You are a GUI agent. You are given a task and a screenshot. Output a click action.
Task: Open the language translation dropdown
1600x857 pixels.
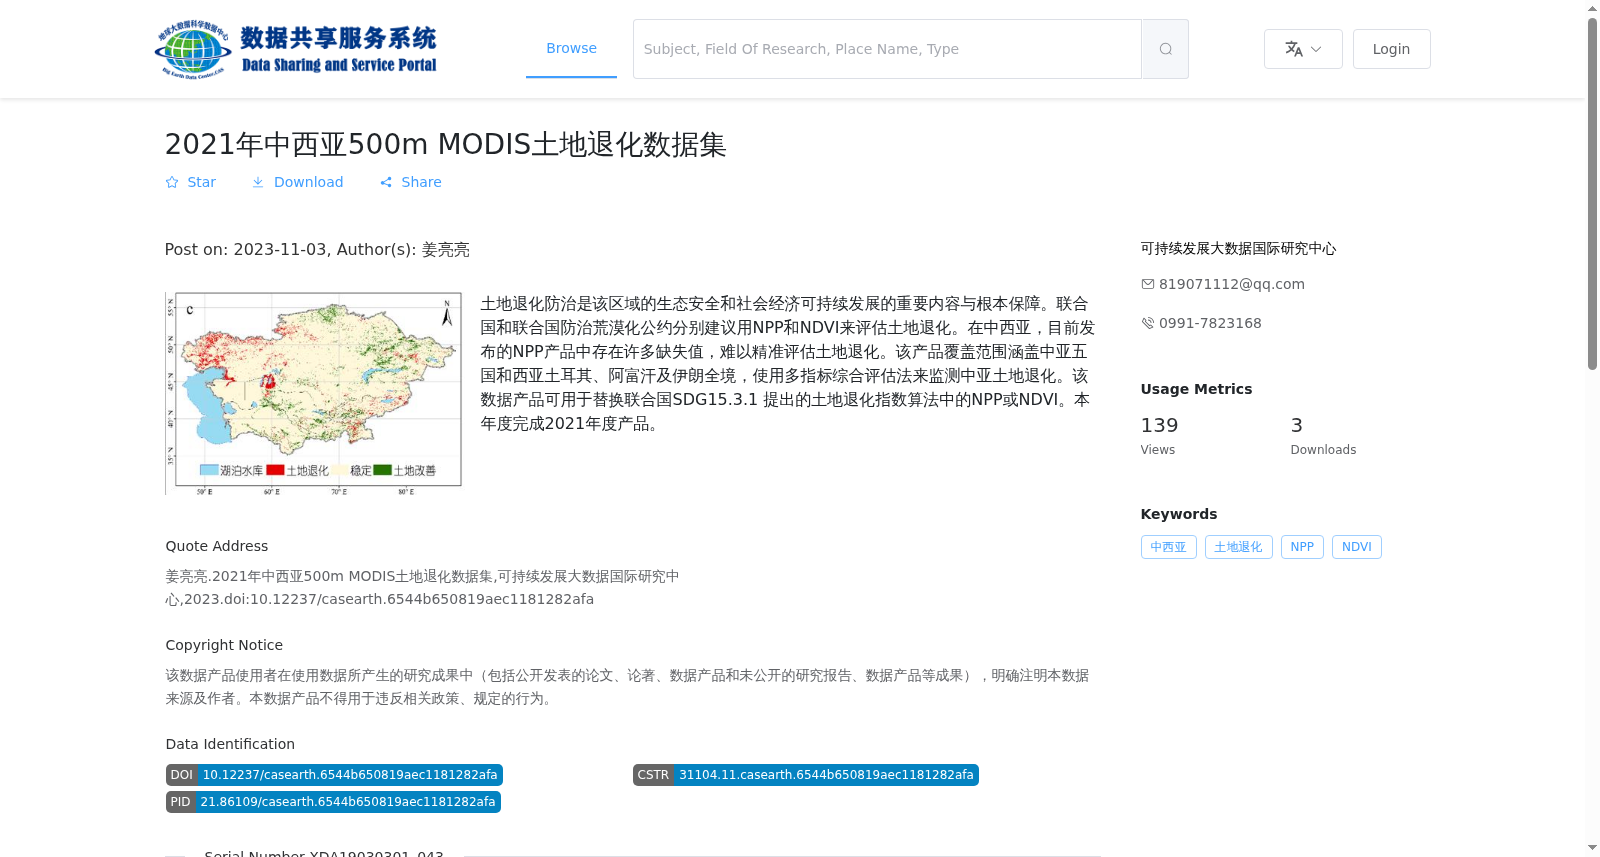1303,49
